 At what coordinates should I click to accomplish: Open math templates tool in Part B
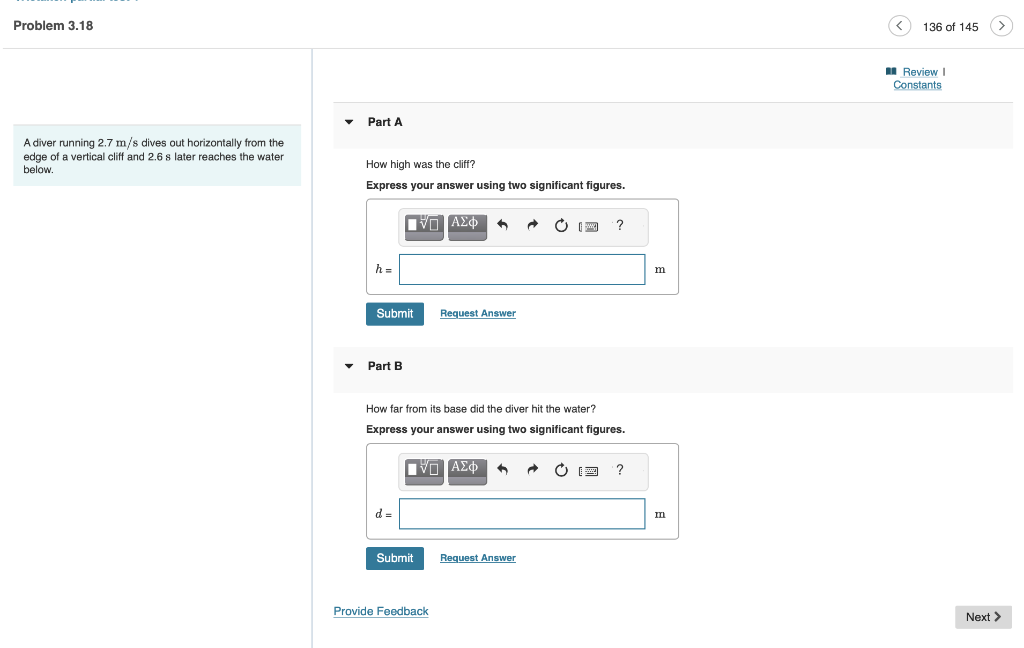pyautogui.click(x=424, y=471)
